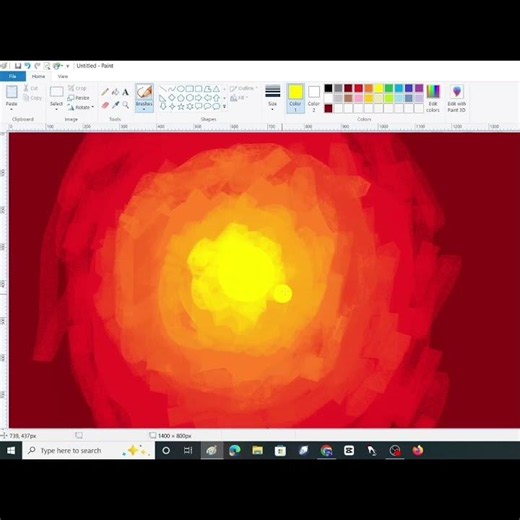Select the Triangle shape

[x=217, y=89]
